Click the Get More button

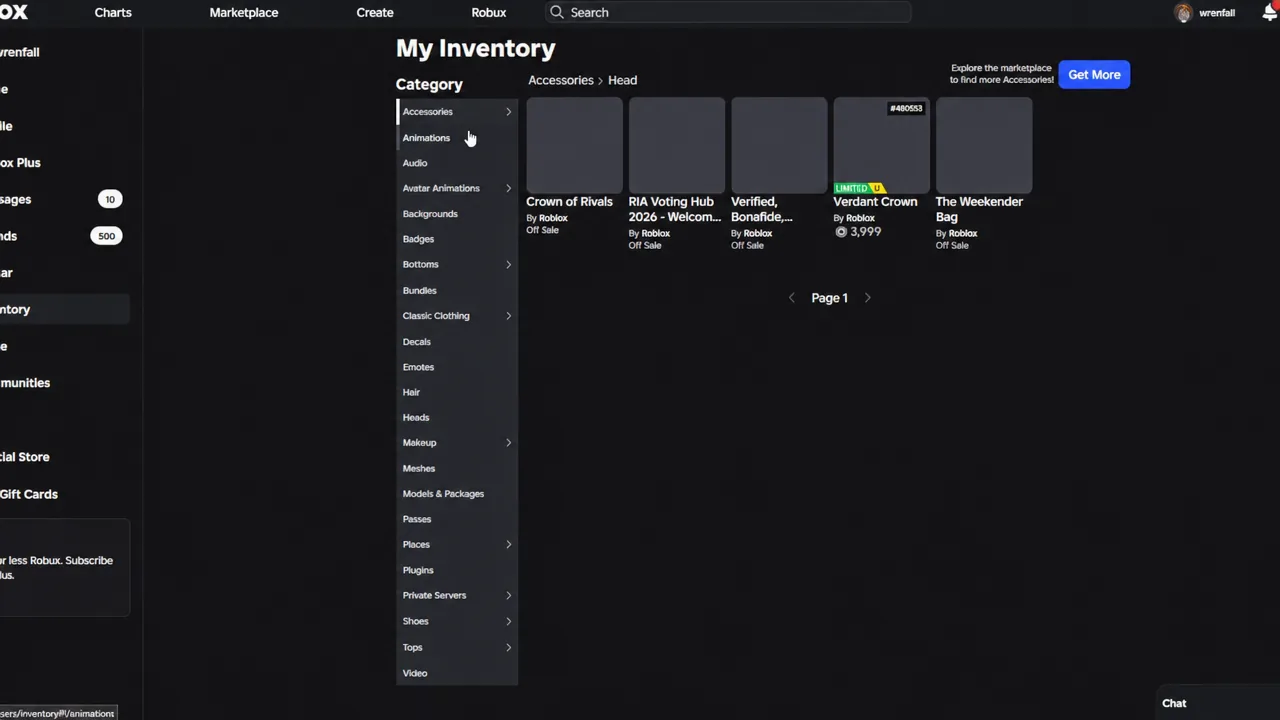[x=1094, y=75]
